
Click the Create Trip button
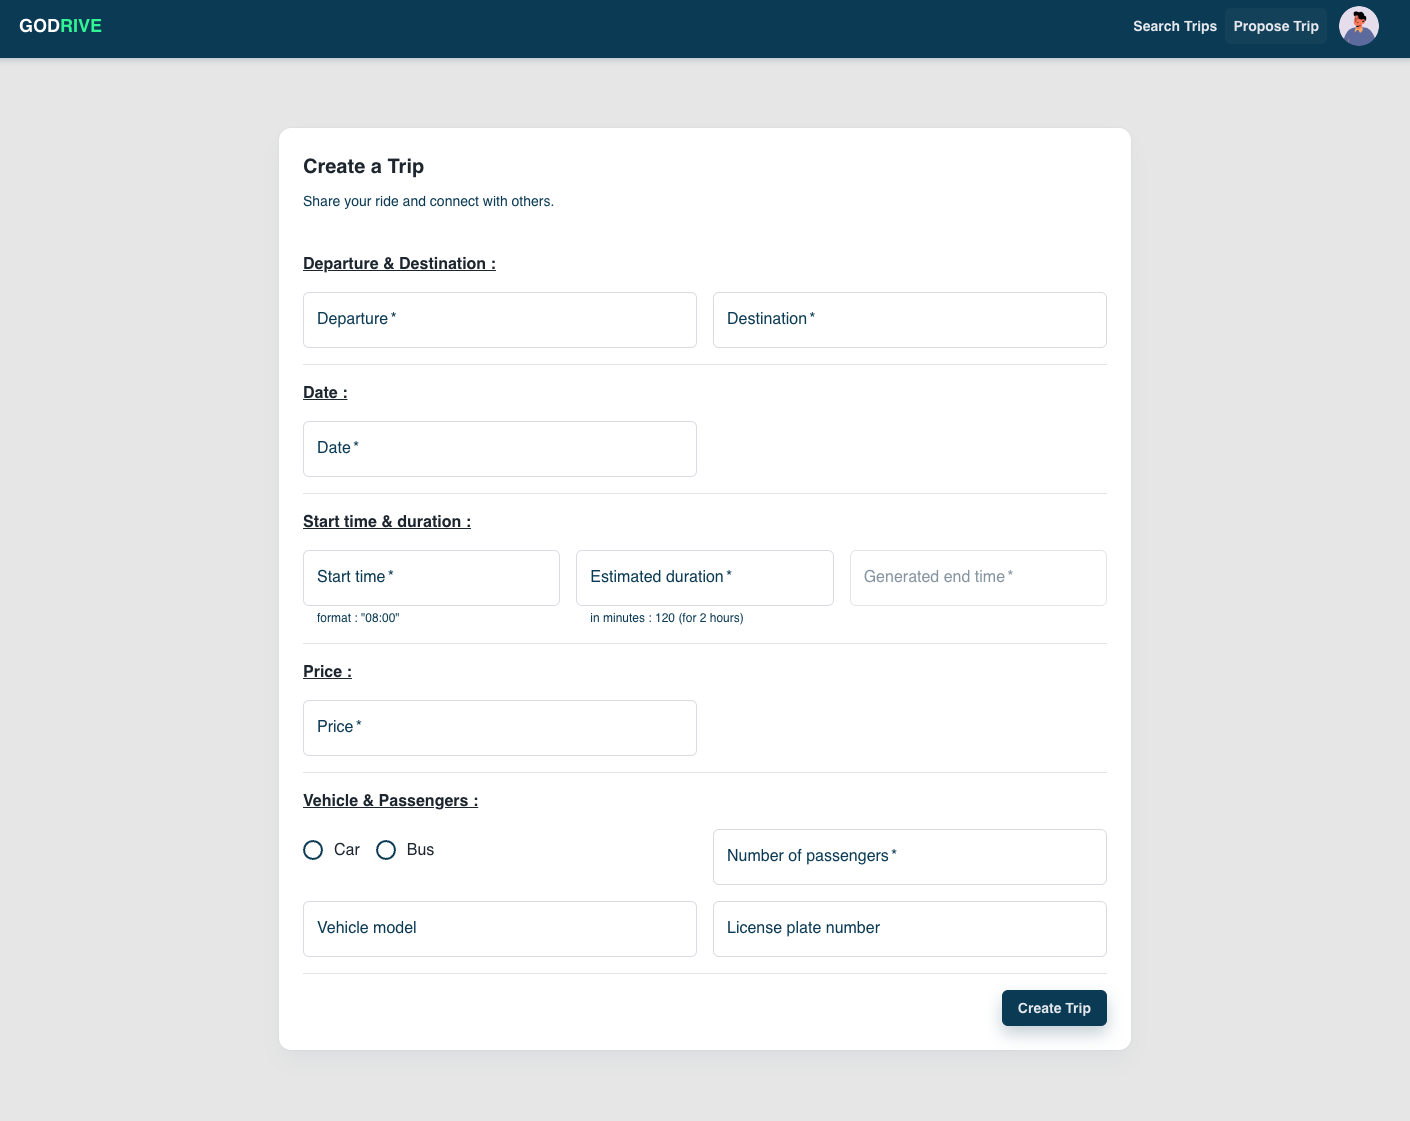coord(1053,1008)
